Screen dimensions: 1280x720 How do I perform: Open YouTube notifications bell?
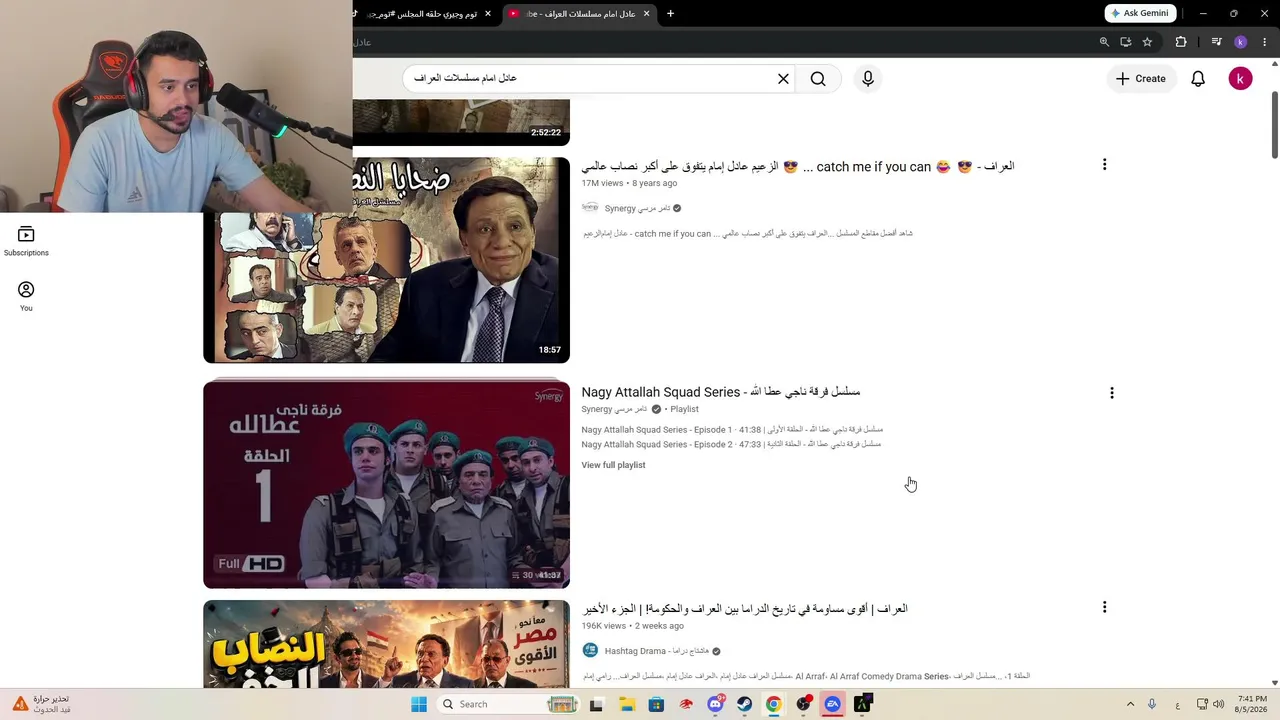(1198, 79)
